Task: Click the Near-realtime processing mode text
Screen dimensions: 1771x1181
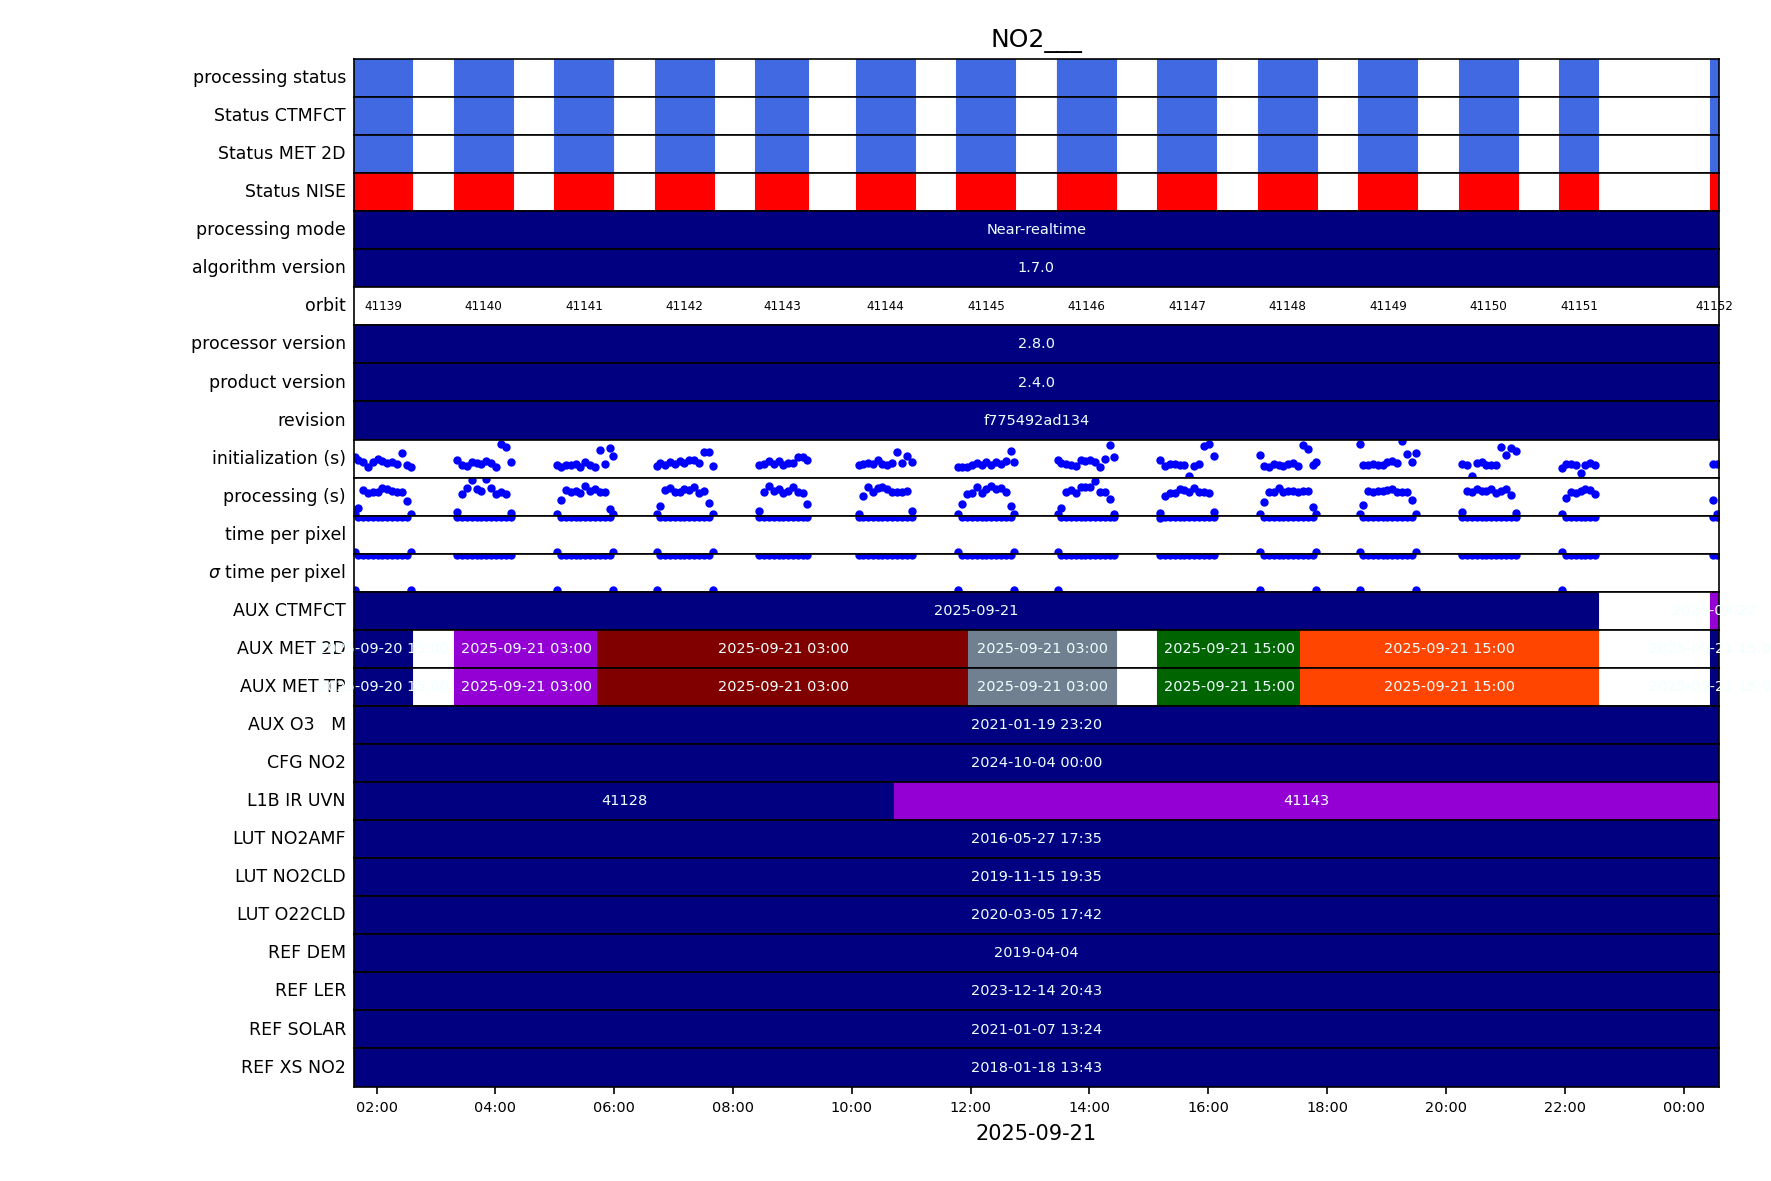Action: point(1035,230)
